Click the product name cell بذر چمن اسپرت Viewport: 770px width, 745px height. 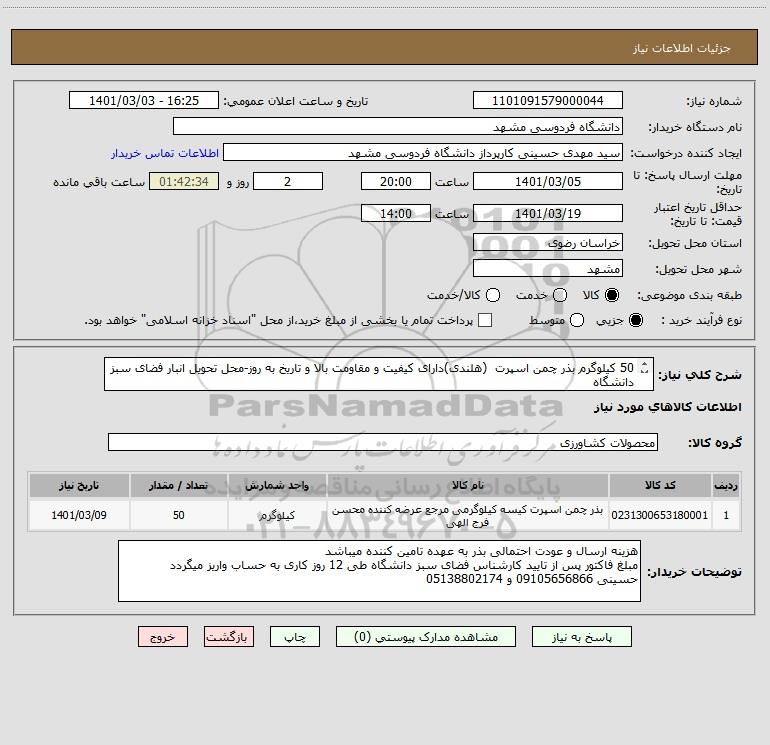click(468, 515)
